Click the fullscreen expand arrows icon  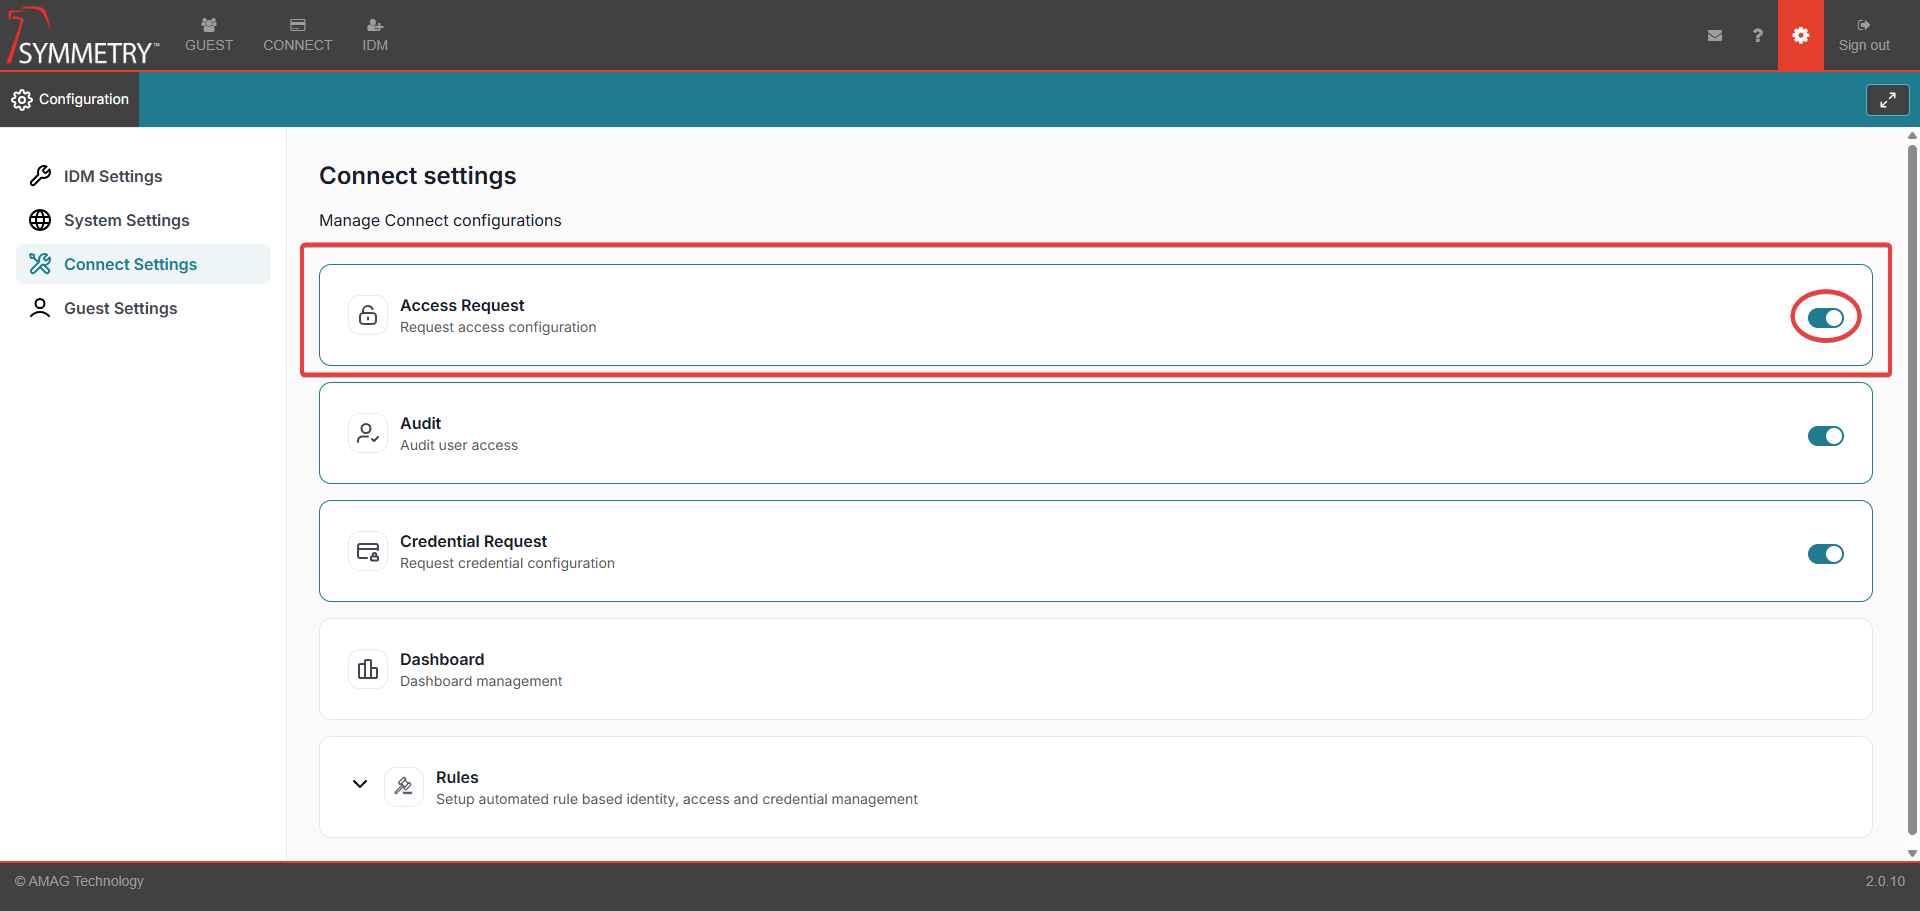point(1887,100)
